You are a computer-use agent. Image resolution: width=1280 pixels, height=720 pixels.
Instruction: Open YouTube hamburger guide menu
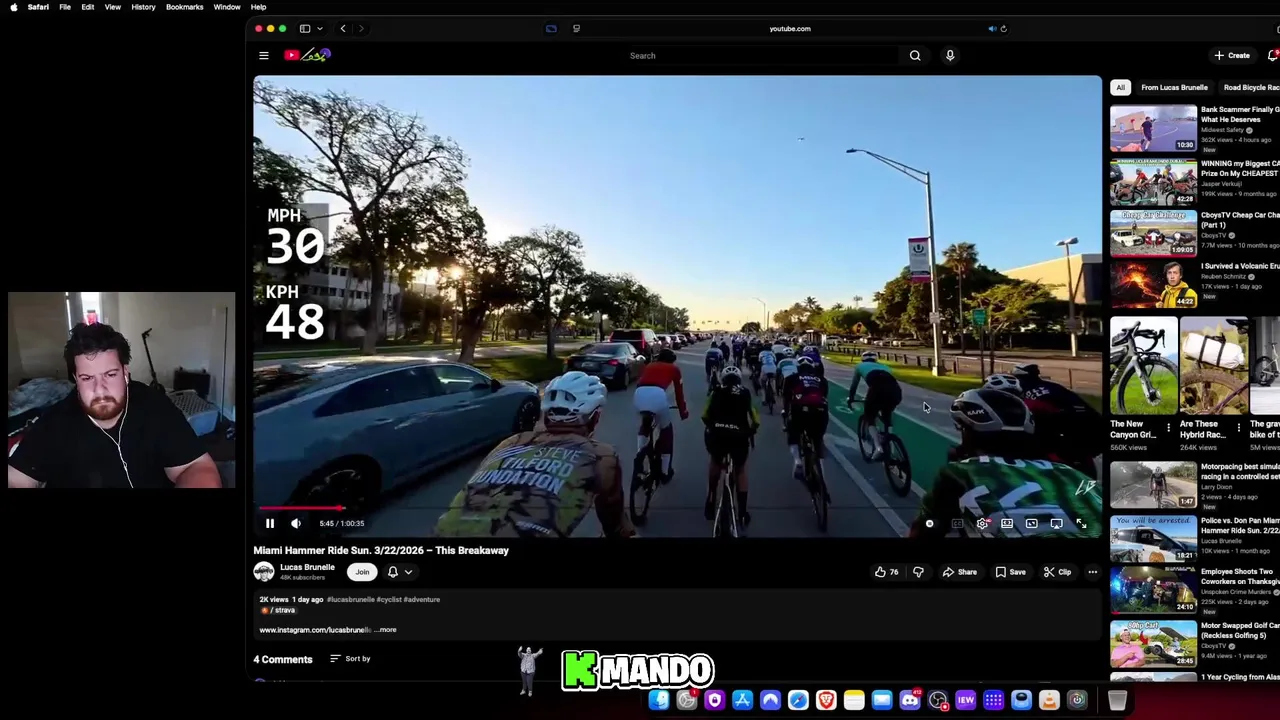[x=263, y=56]
